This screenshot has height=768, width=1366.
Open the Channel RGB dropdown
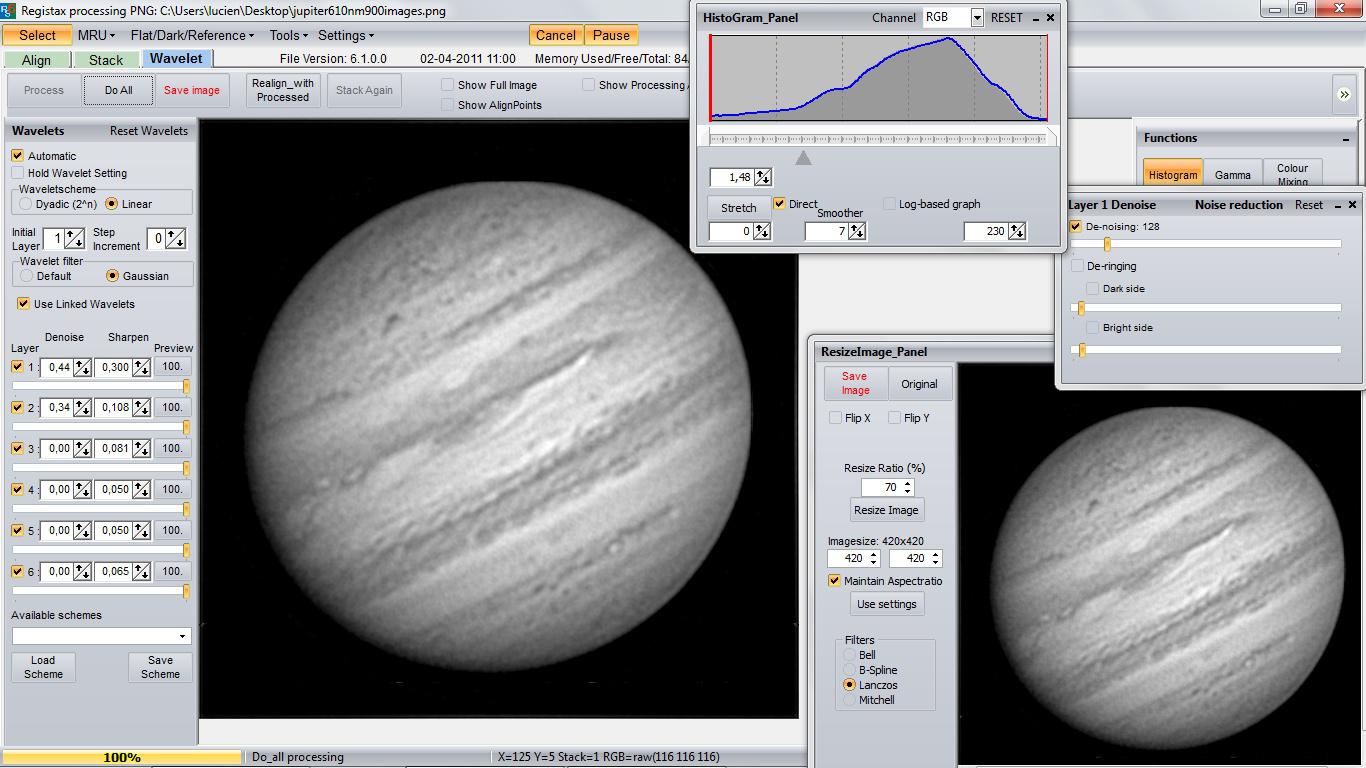coord(977,17)
